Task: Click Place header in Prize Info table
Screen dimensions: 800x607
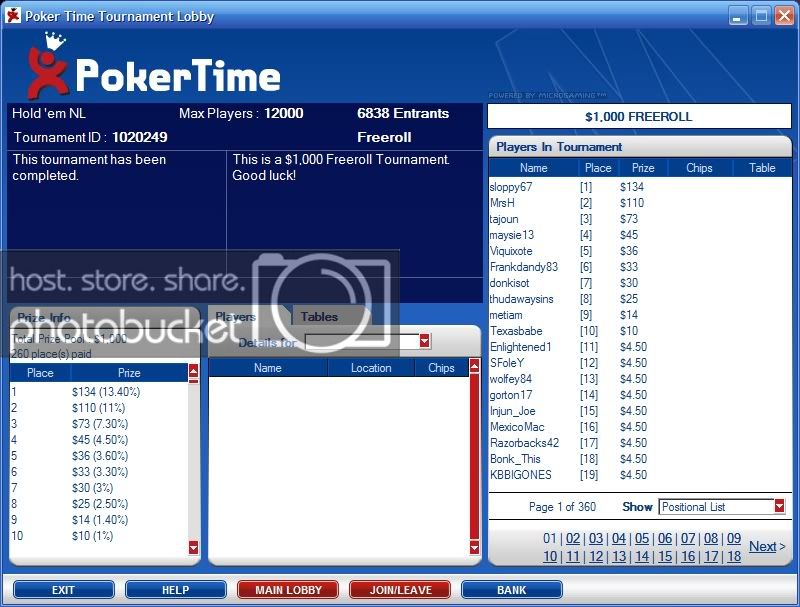Action: coord(40,373)
